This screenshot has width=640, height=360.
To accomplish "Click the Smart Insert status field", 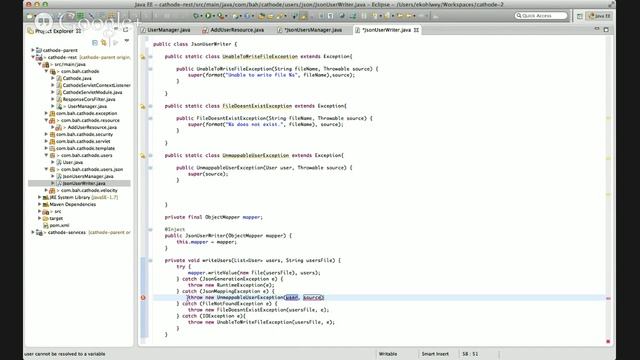I will tap(435, 354).
